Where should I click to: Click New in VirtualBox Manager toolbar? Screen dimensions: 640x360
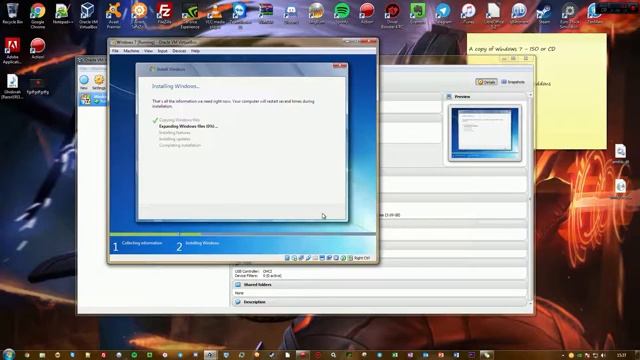[84, 82]
